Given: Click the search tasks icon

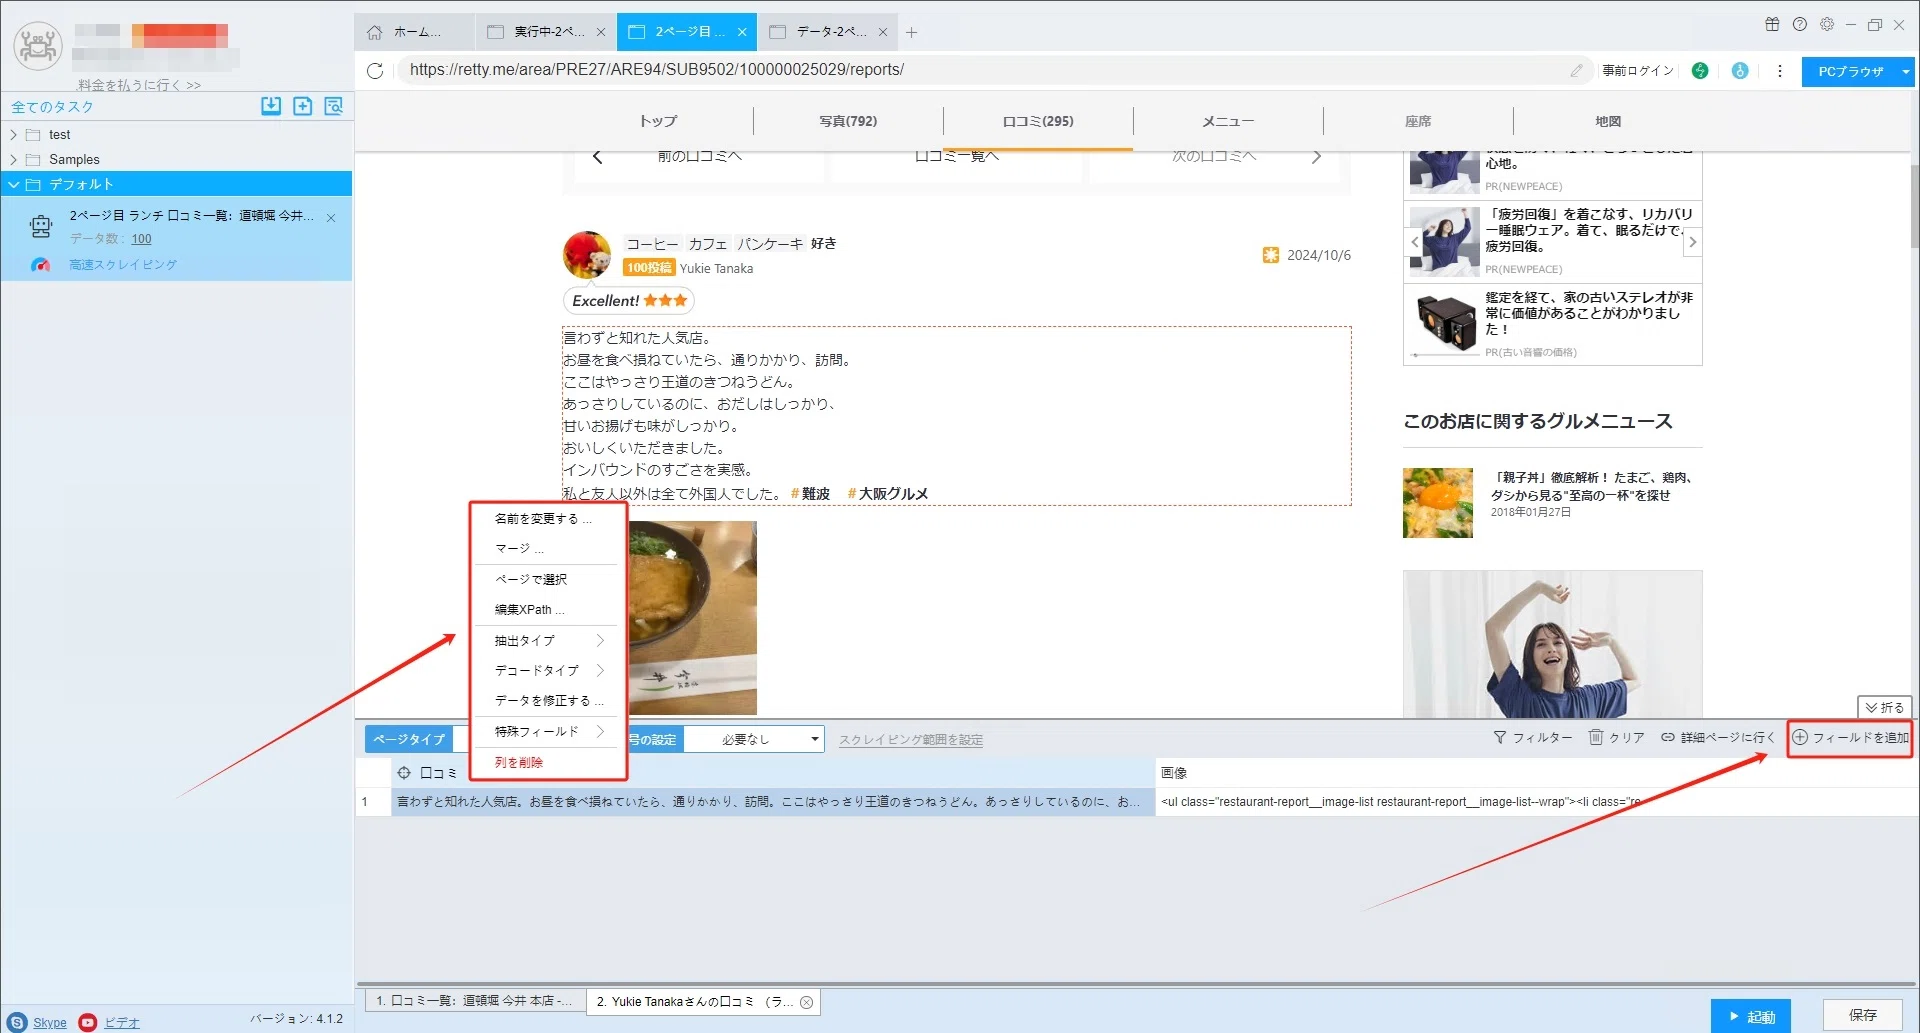Looking at the screenshot, I should (x=334, y=106).
